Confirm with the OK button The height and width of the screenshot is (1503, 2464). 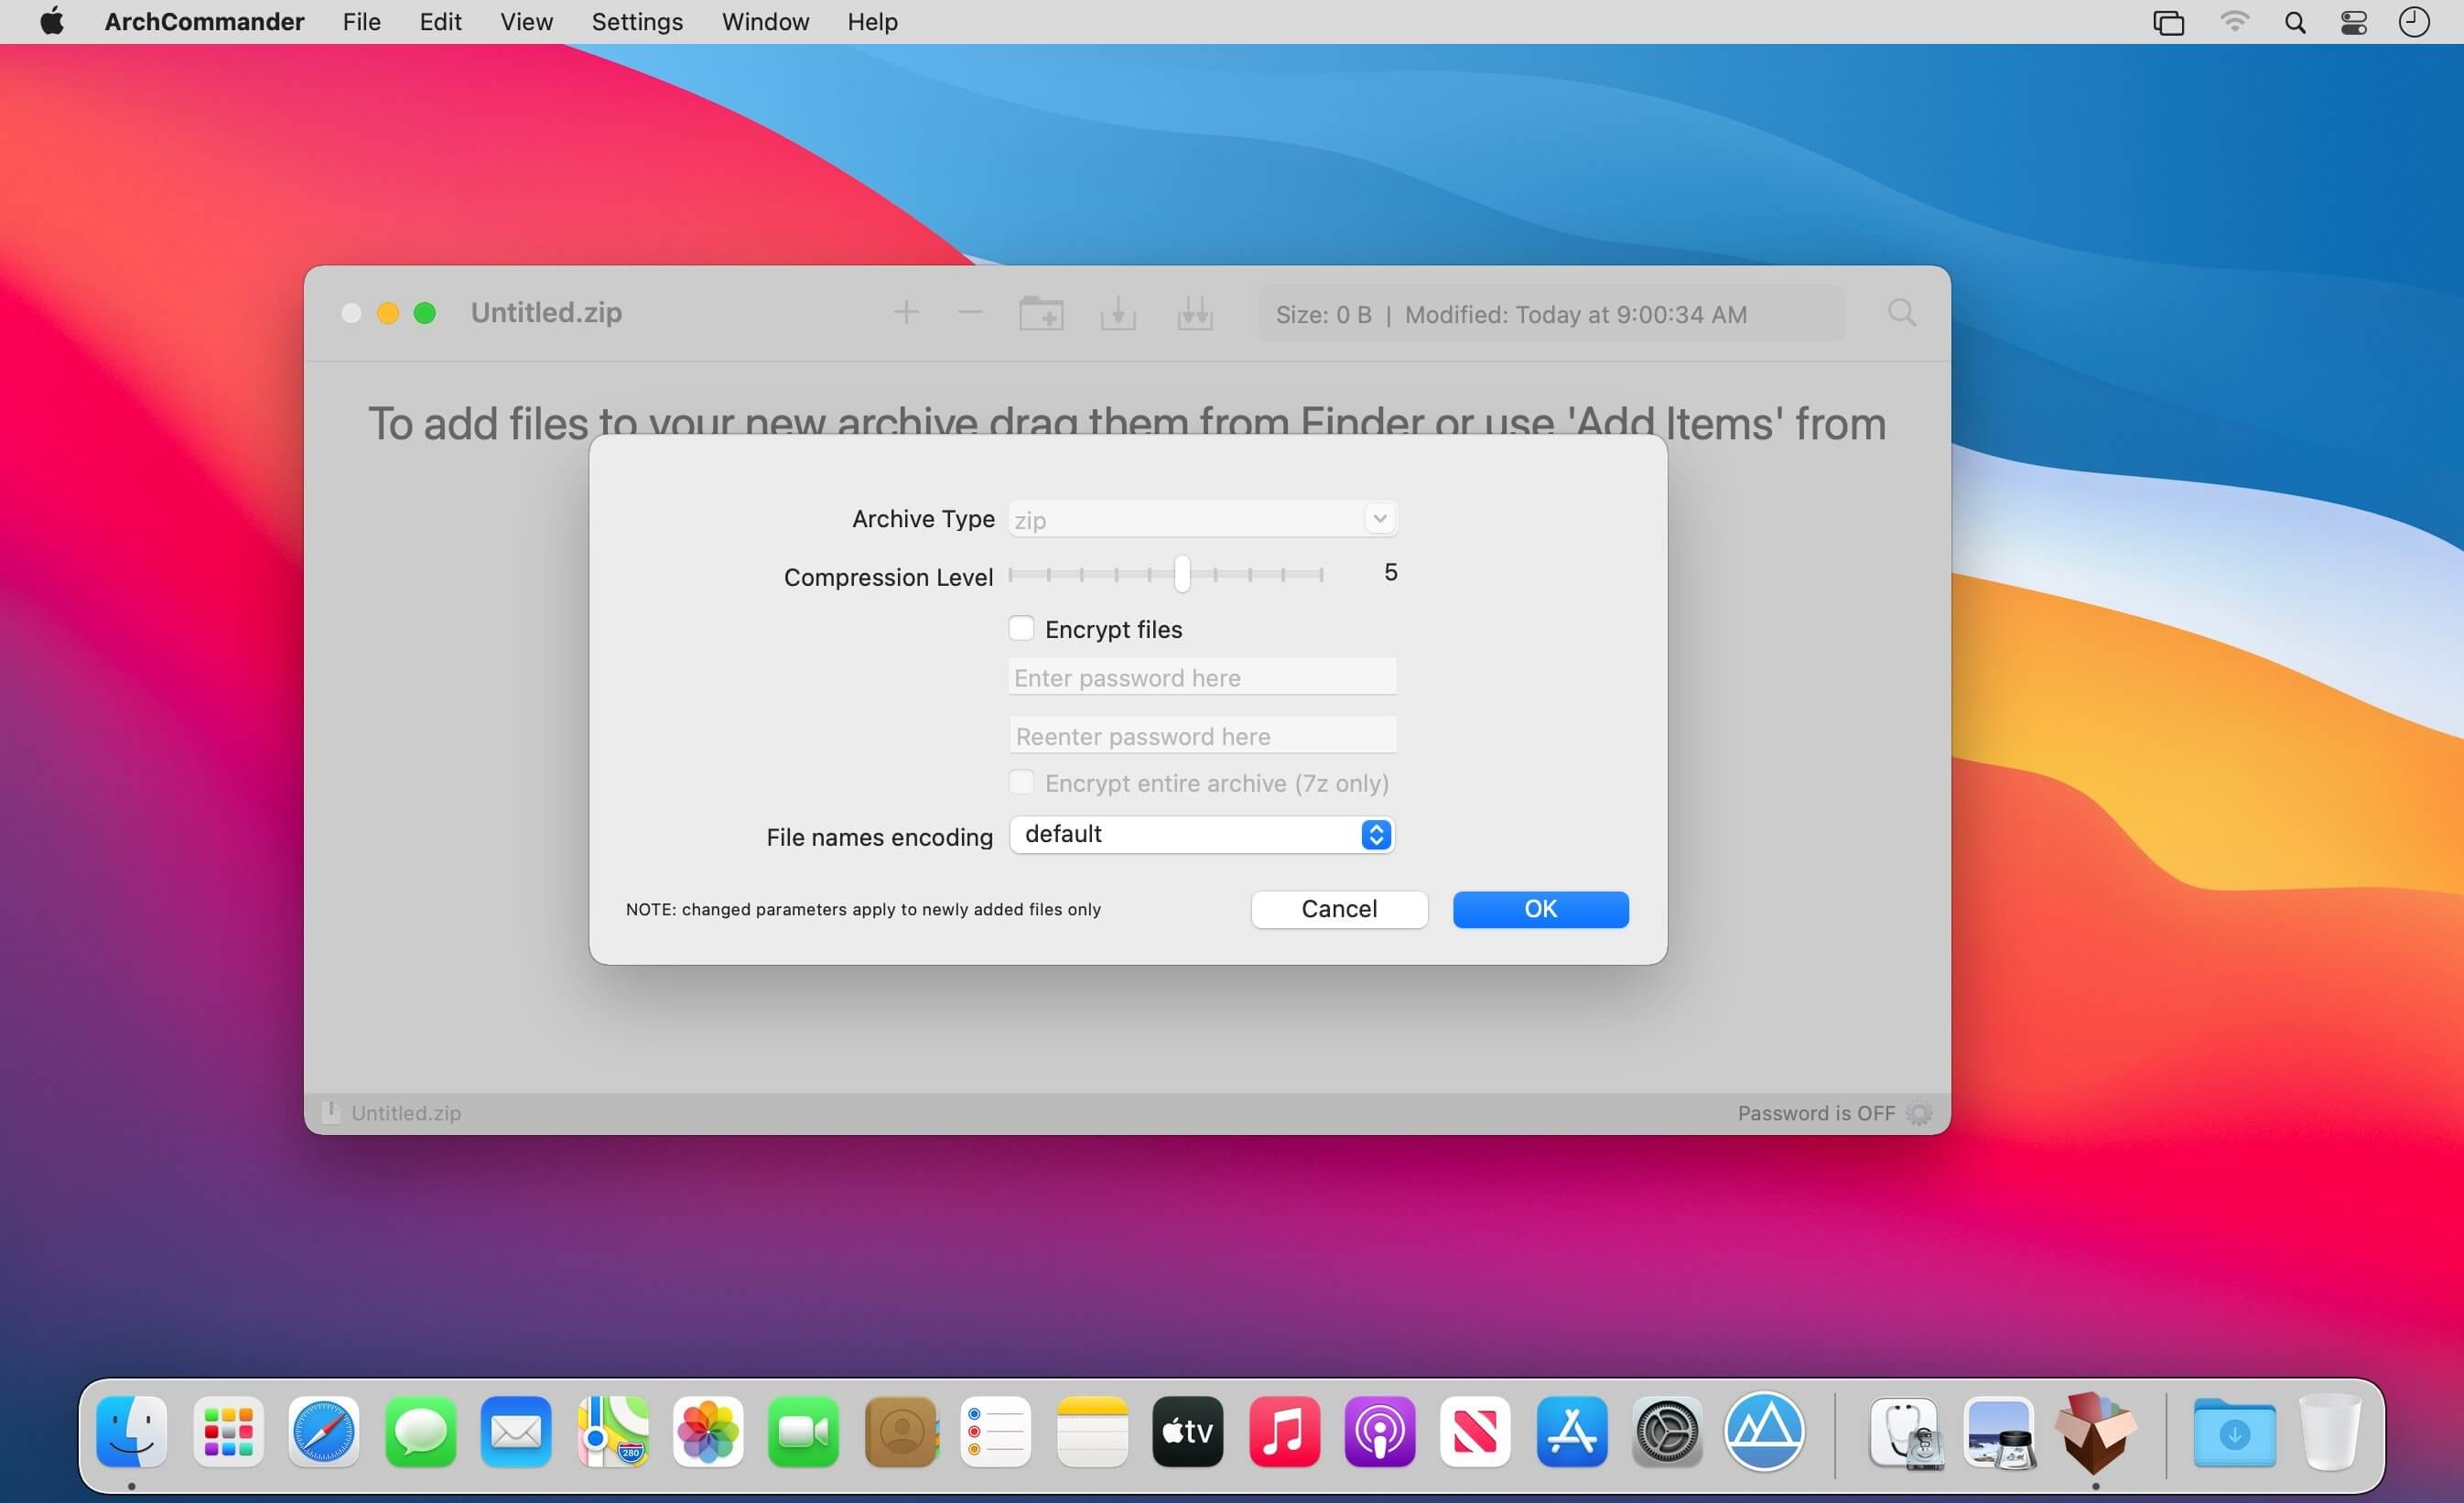[1540, 909]
